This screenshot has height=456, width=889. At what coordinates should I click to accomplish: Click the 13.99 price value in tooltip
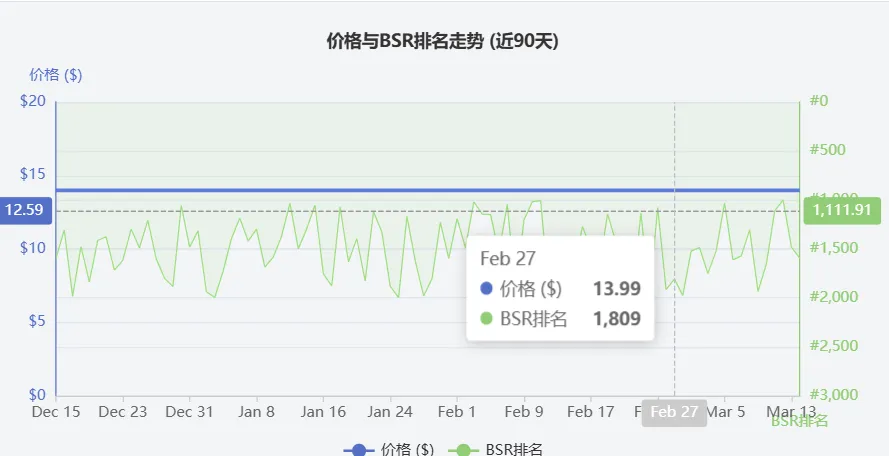[x=616, y=288]
